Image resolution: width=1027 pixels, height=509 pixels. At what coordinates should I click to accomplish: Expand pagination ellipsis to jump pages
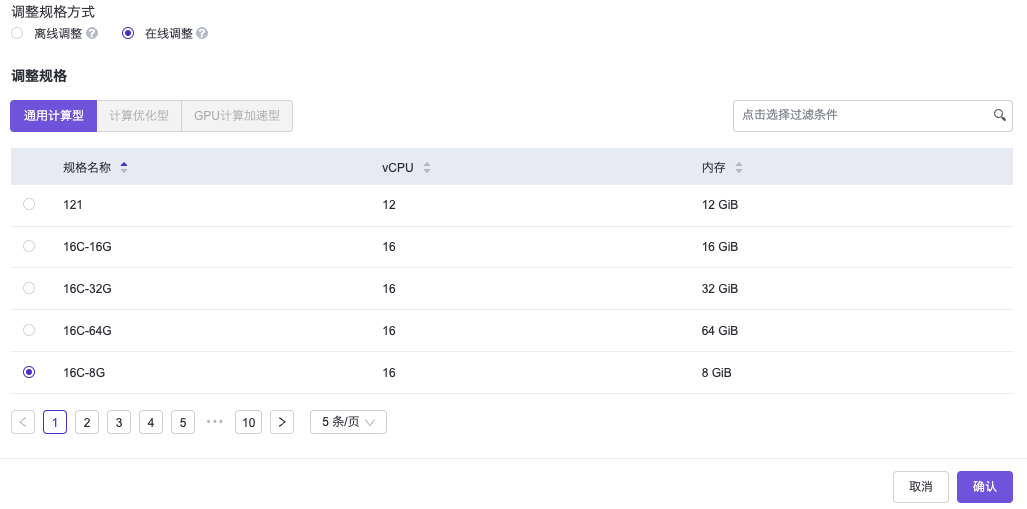pyautogui.click(x=214, y=422)
